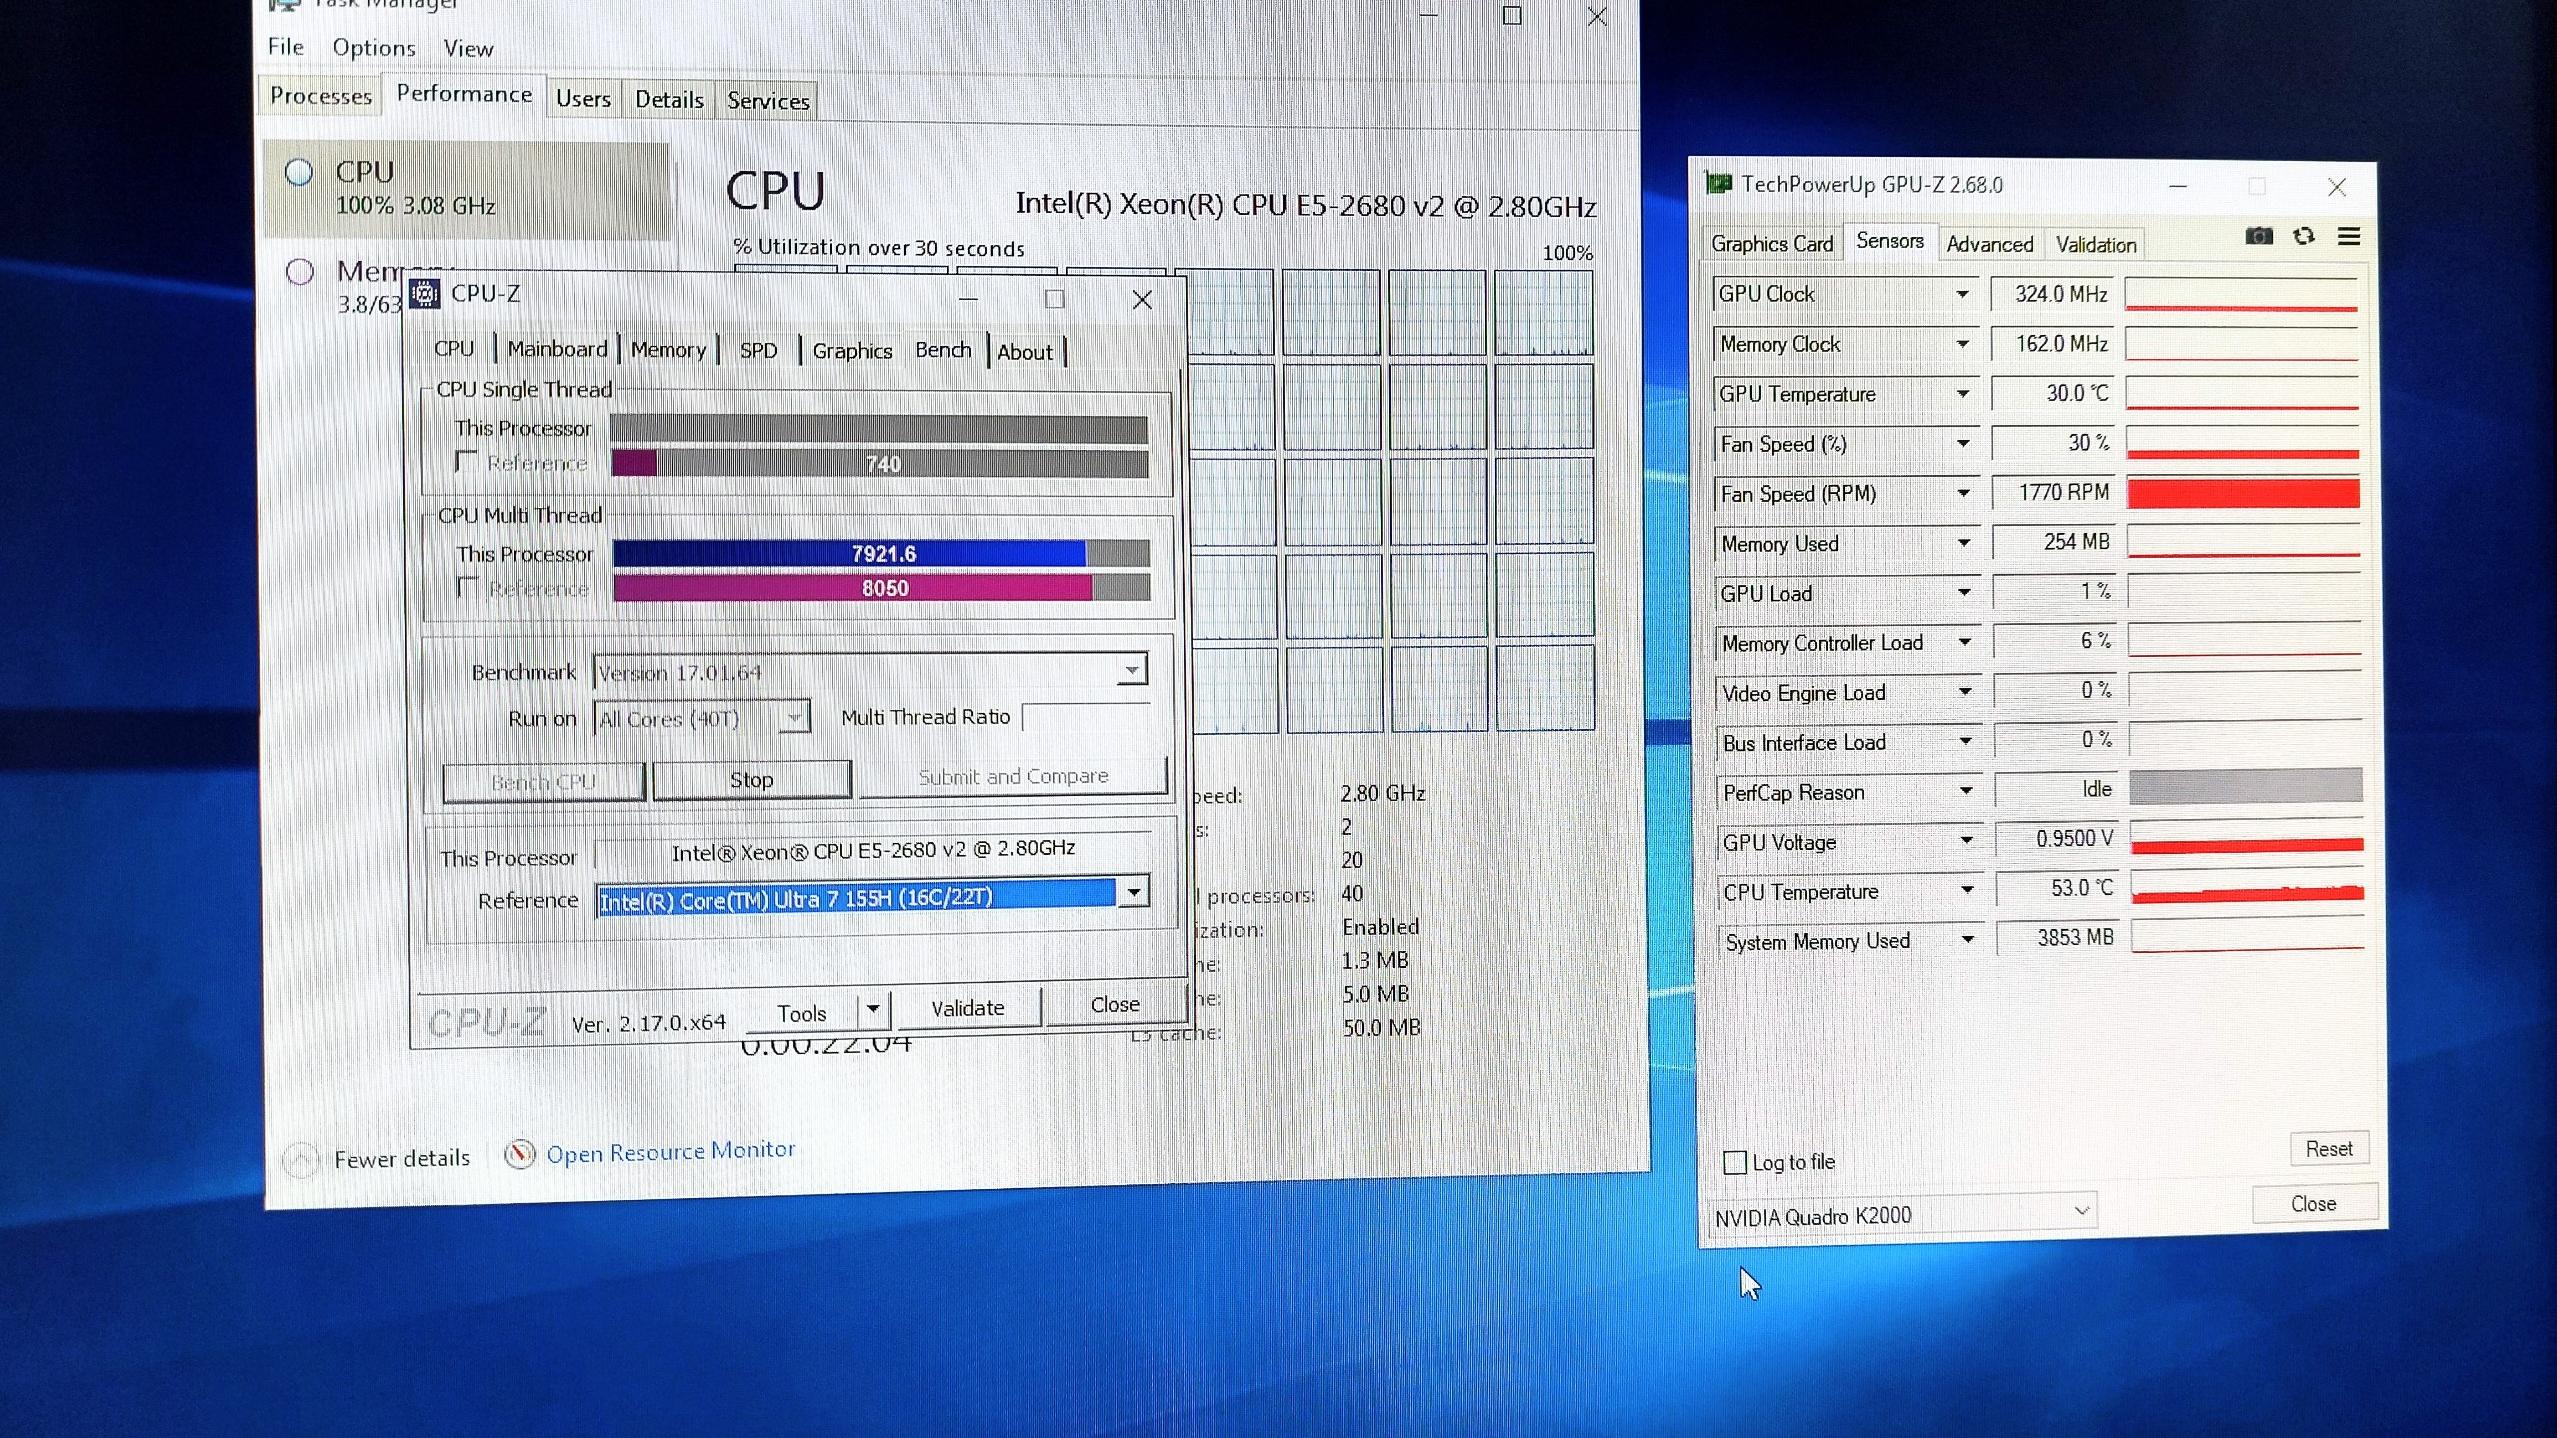This screenshot has height=1438, width=2557.
Task: Click the Fan Speed RPM red graph bar
Action: (2243, 493)
